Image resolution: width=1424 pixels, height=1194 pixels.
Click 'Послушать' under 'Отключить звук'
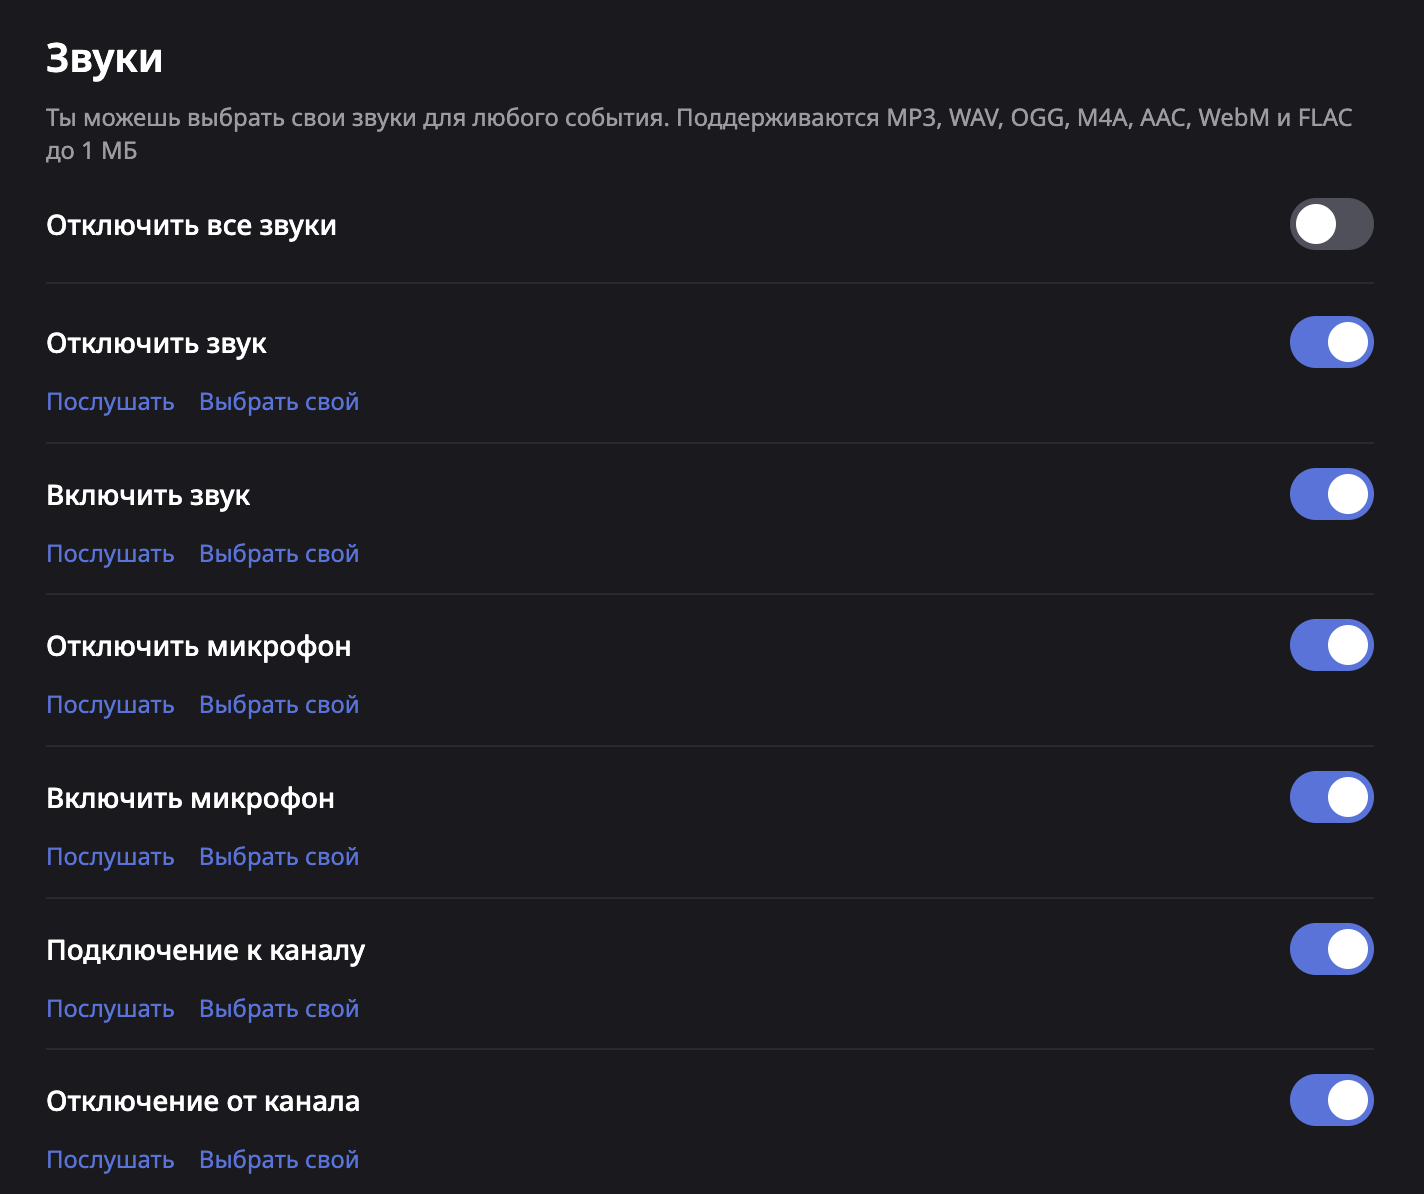pyautogui.click(x=110, y=402)
